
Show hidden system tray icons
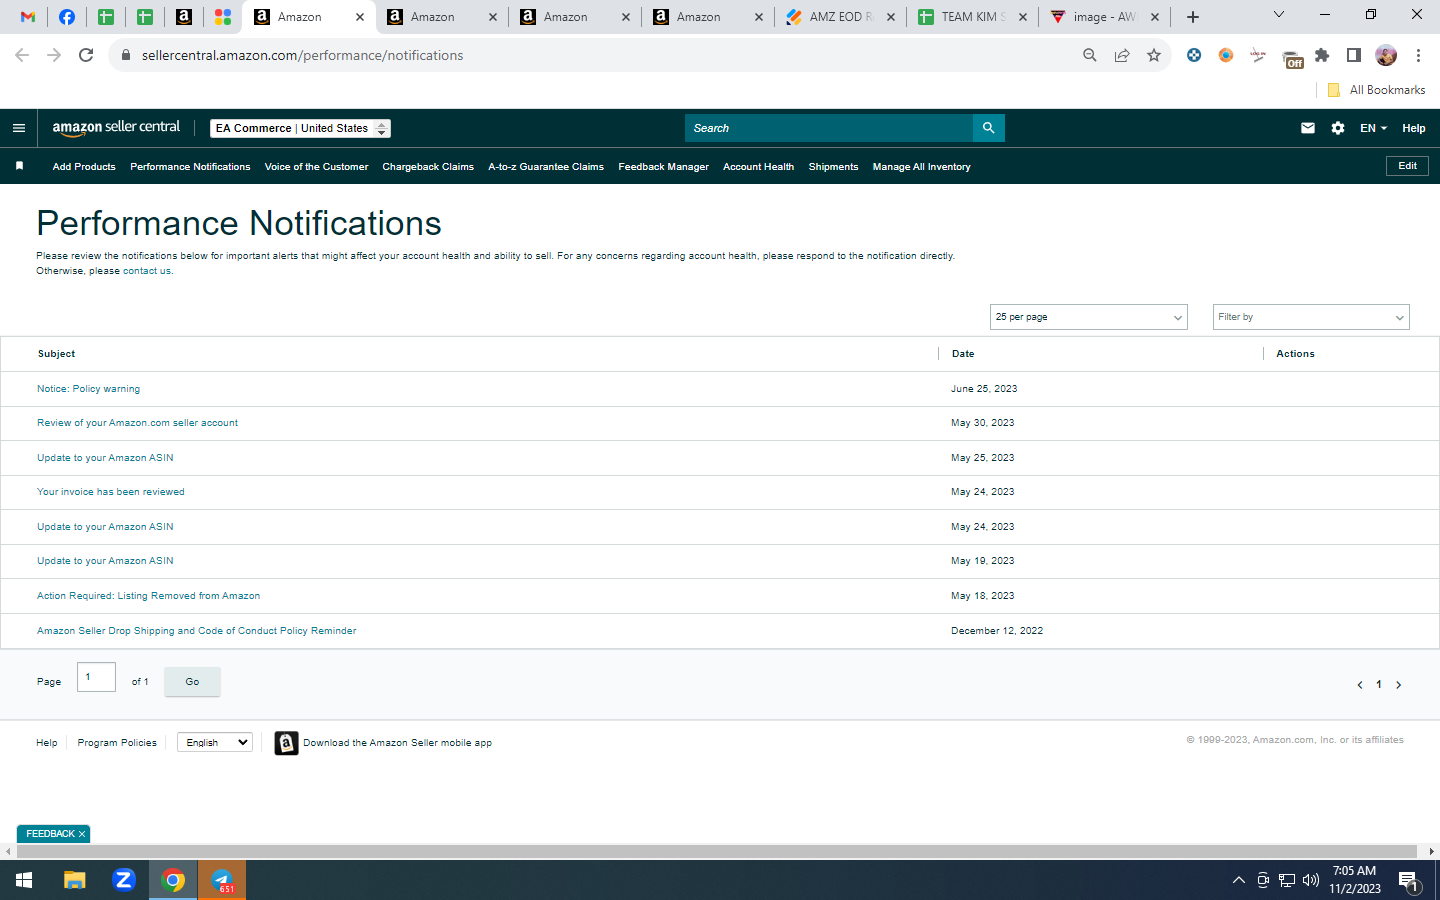tap(1238, 880)
